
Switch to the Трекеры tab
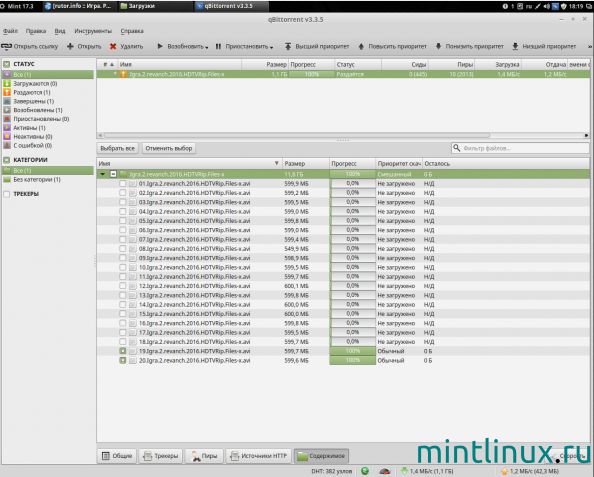tap(161, 456)
